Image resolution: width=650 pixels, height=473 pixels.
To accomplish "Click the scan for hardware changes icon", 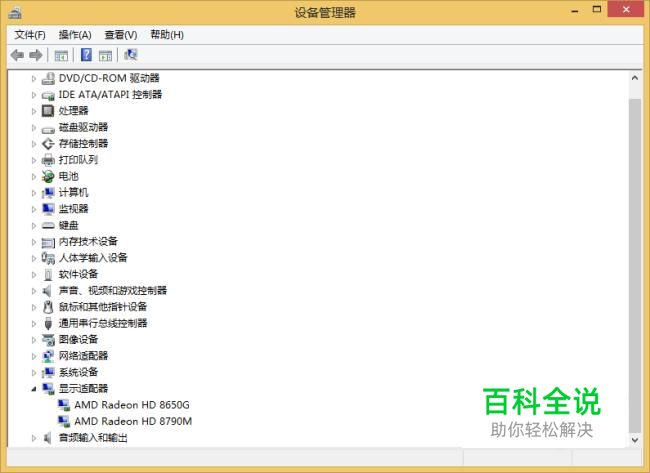I will click(131, 55).
